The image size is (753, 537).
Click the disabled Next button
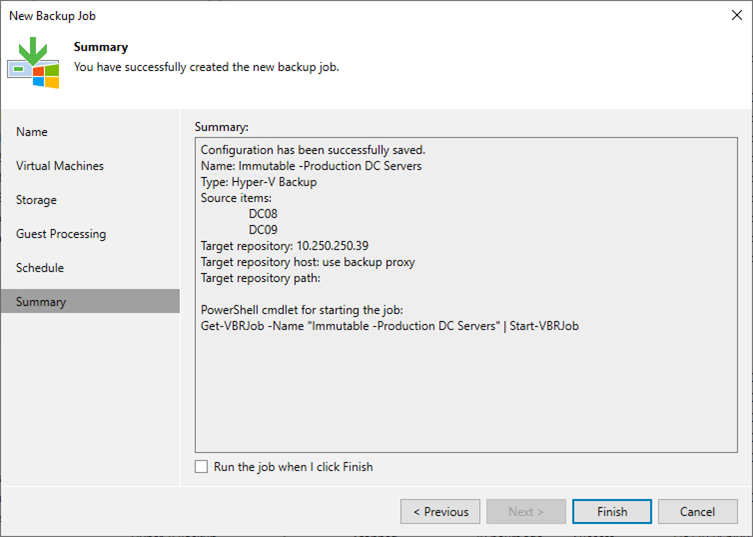[x=526, y=512]
